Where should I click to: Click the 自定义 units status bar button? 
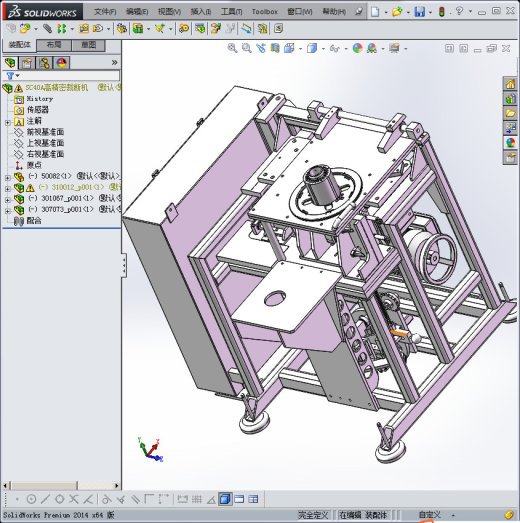click(x=430, y=515)
